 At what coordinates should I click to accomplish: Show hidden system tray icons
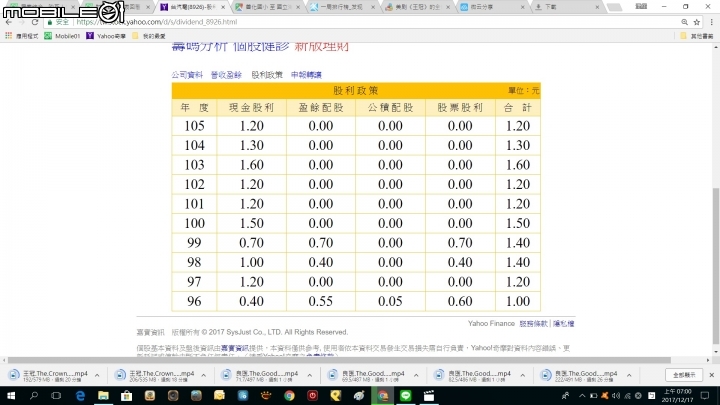click(x=582, y=396)
